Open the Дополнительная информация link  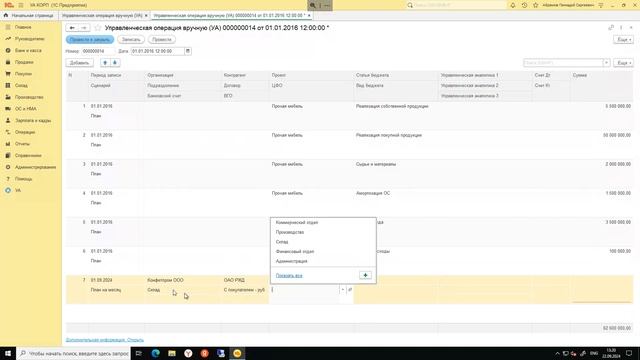click(105, 340)
